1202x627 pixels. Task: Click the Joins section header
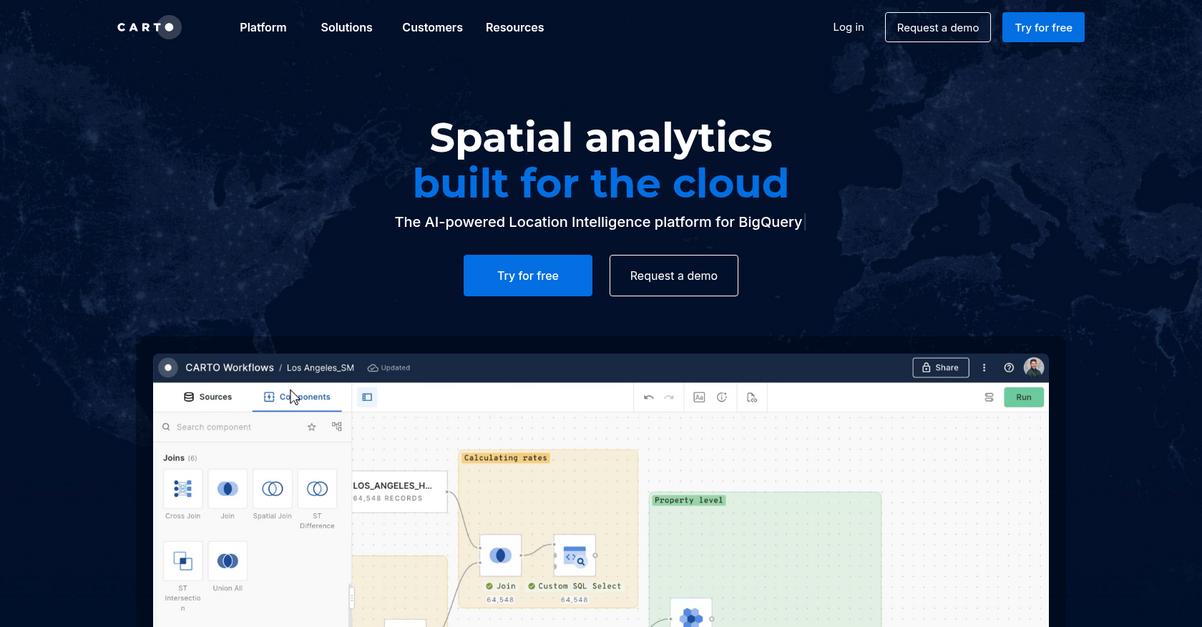[x=180, y=458]
